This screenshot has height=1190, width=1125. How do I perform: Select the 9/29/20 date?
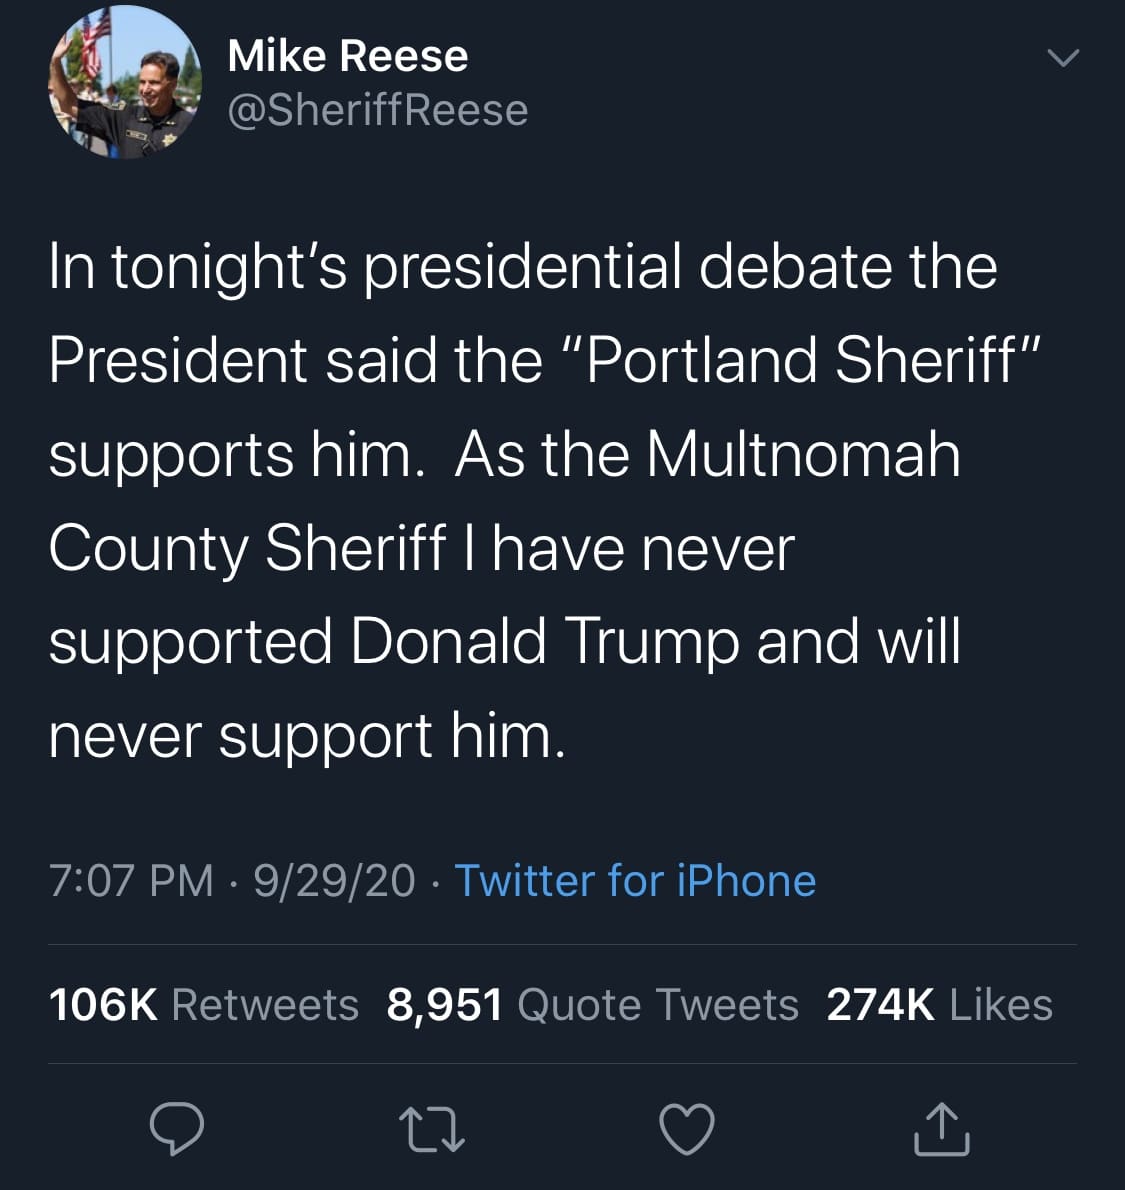tap(334, 881)
